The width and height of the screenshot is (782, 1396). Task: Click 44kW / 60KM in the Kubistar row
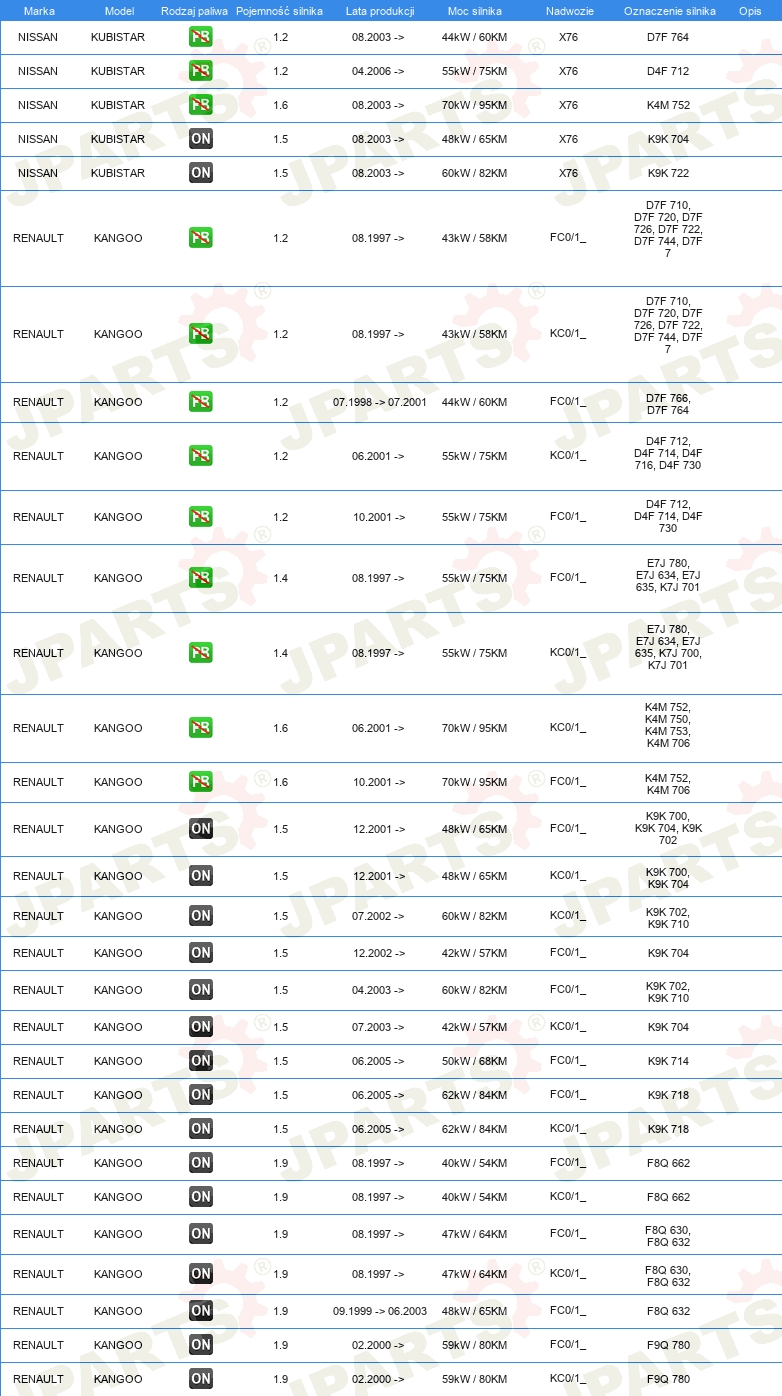474,37
